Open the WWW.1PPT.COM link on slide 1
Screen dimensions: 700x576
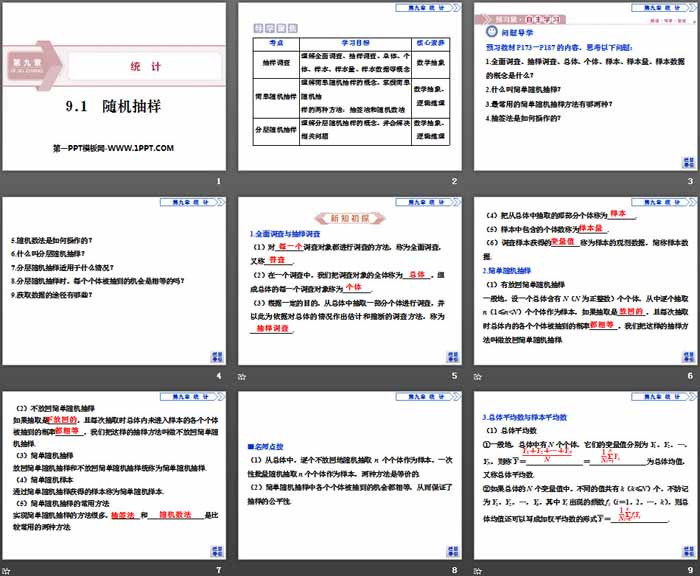(113, 148)
